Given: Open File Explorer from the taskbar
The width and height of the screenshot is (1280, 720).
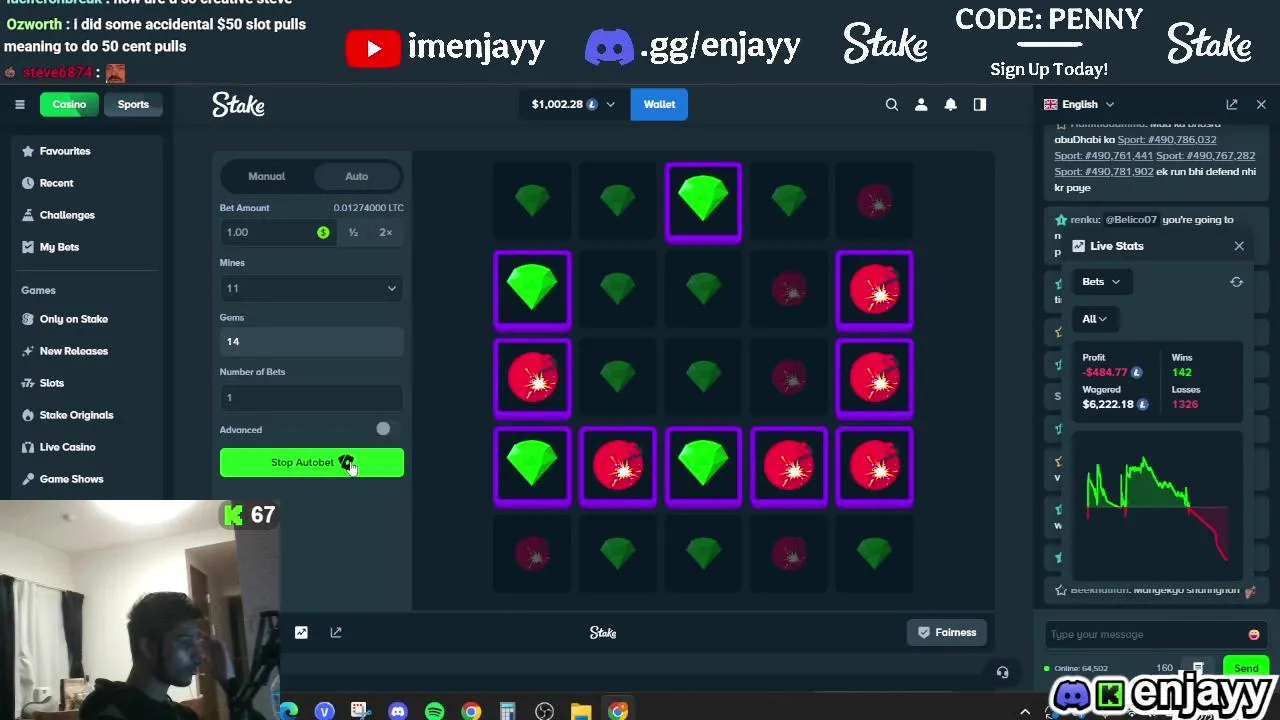Looking at the screenshot, I should pos(581,711).
